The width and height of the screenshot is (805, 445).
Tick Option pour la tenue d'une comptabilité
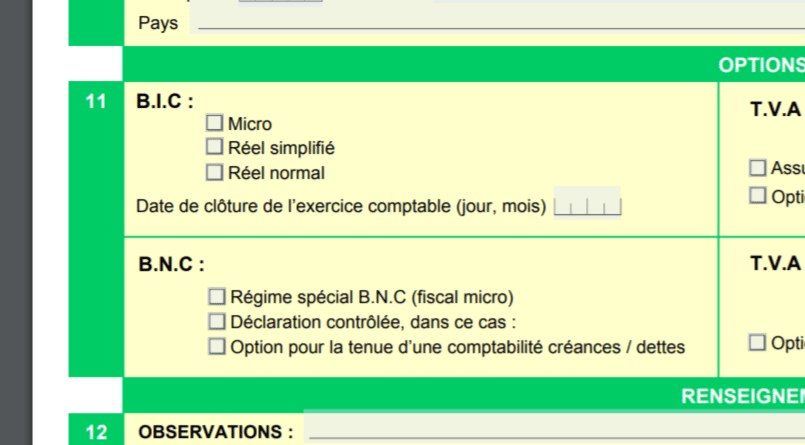216,347
